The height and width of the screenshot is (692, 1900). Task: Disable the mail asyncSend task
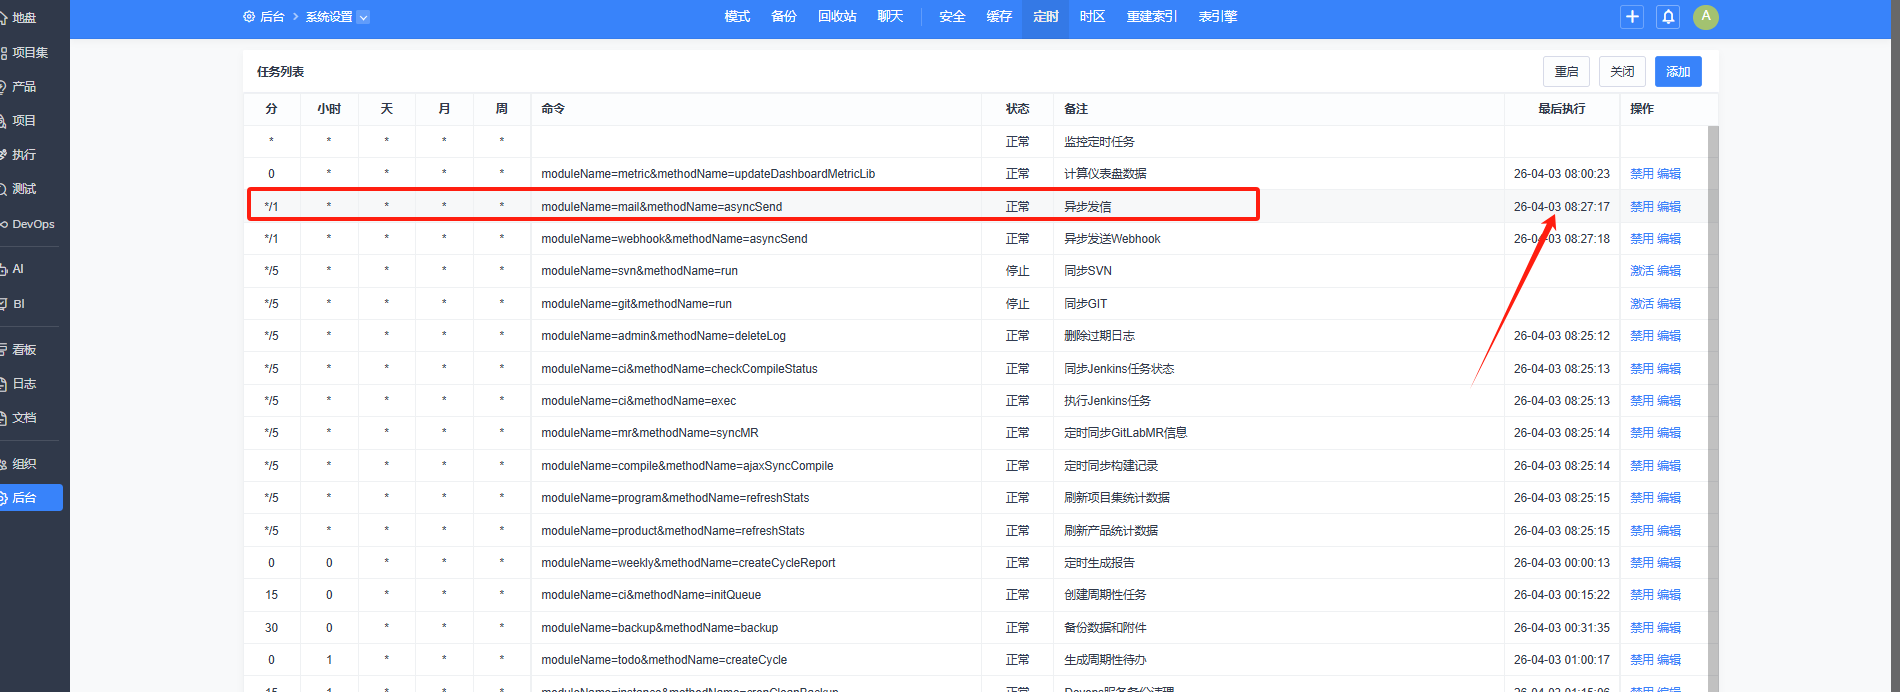[x=1642, y=207]
